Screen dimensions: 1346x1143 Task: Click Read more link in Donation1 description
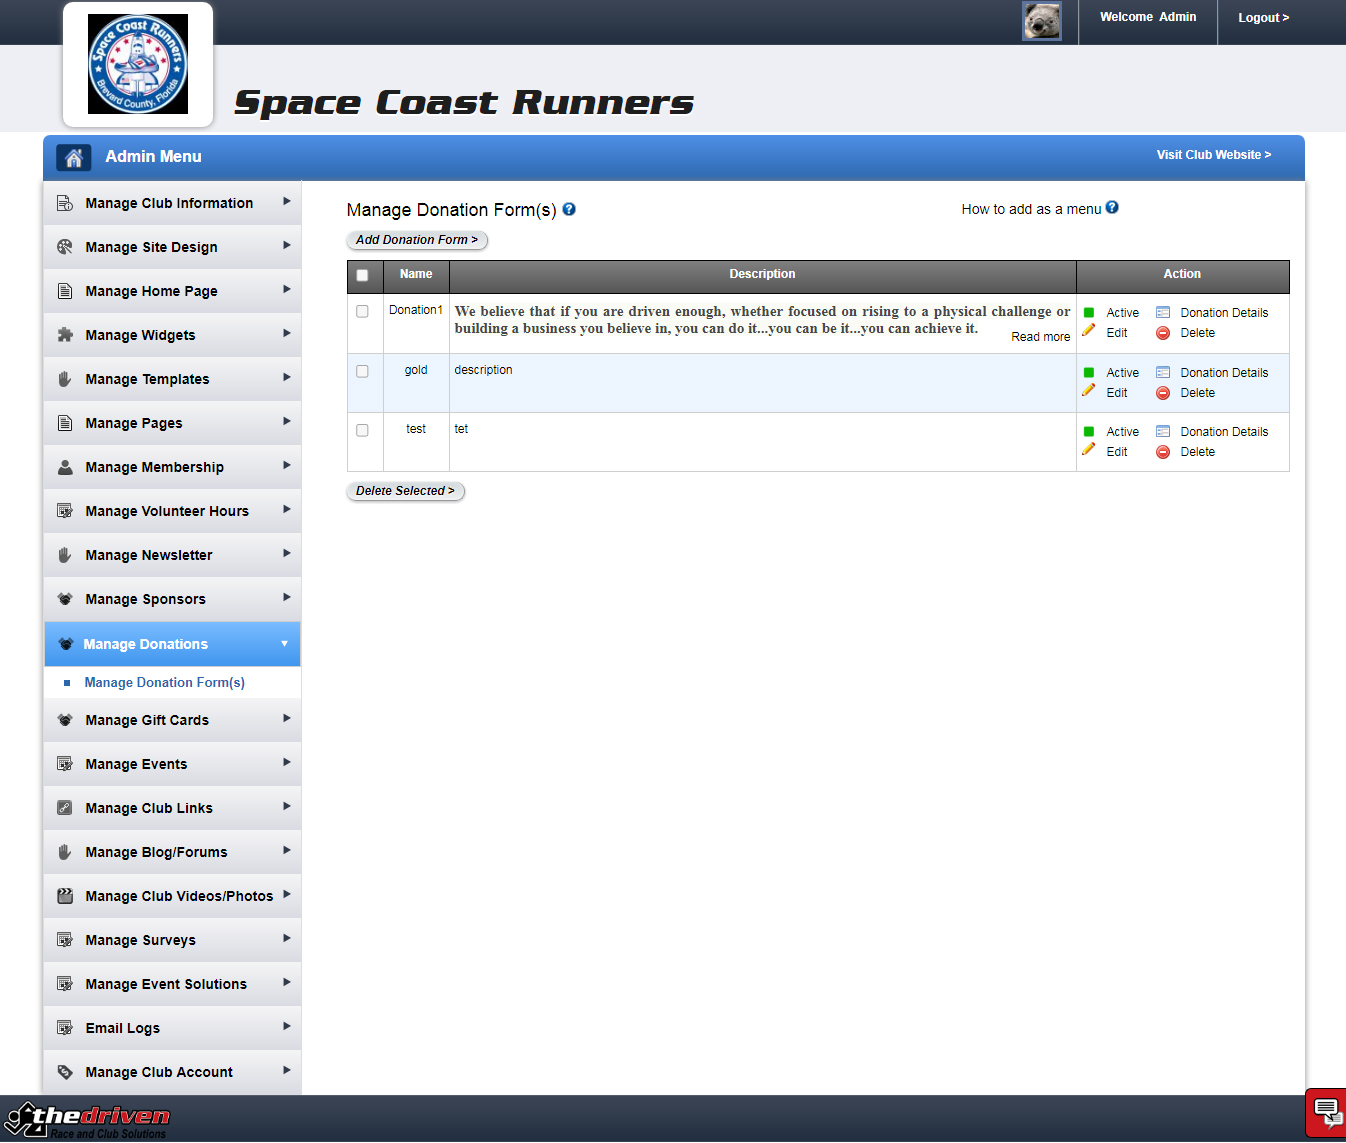[x=1040, y=337]
